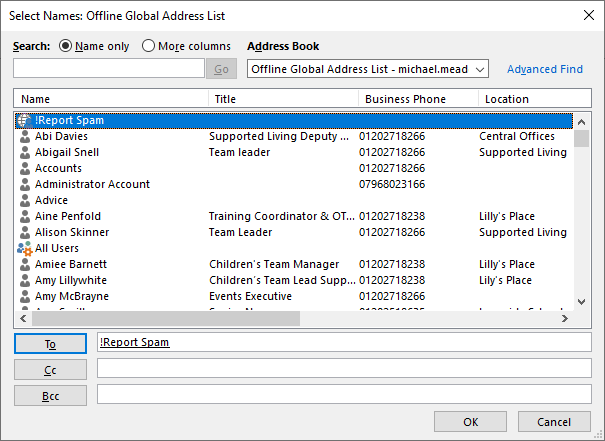605x441 pixels.
Task: Select the Name only radio button
Action: 67,46
